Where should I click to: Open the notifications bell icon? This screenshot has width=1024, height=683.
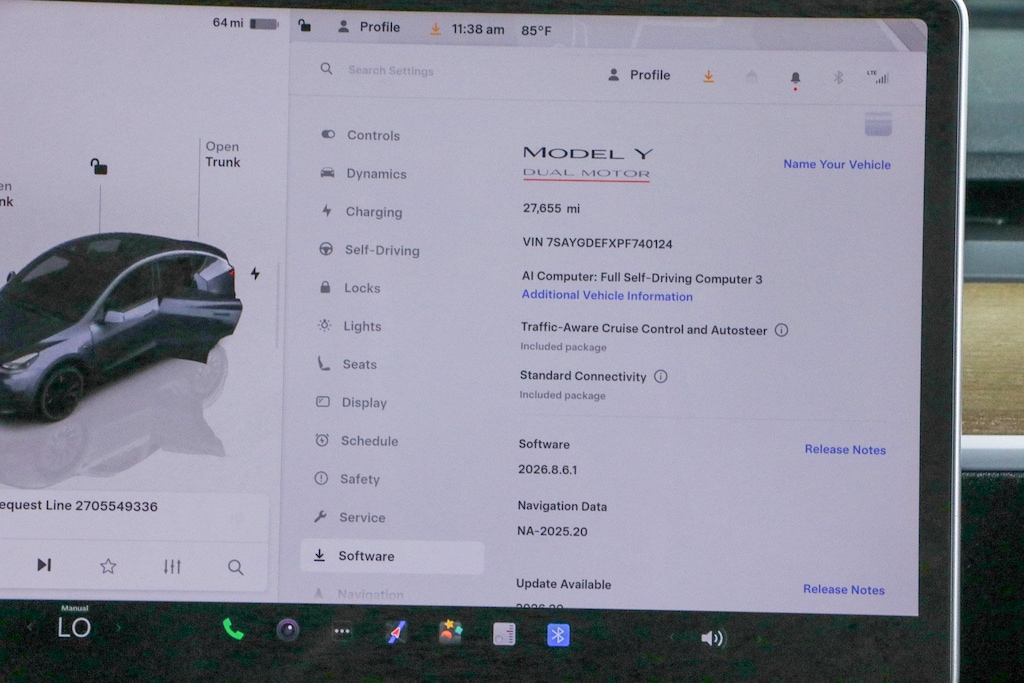pos(795,78)
